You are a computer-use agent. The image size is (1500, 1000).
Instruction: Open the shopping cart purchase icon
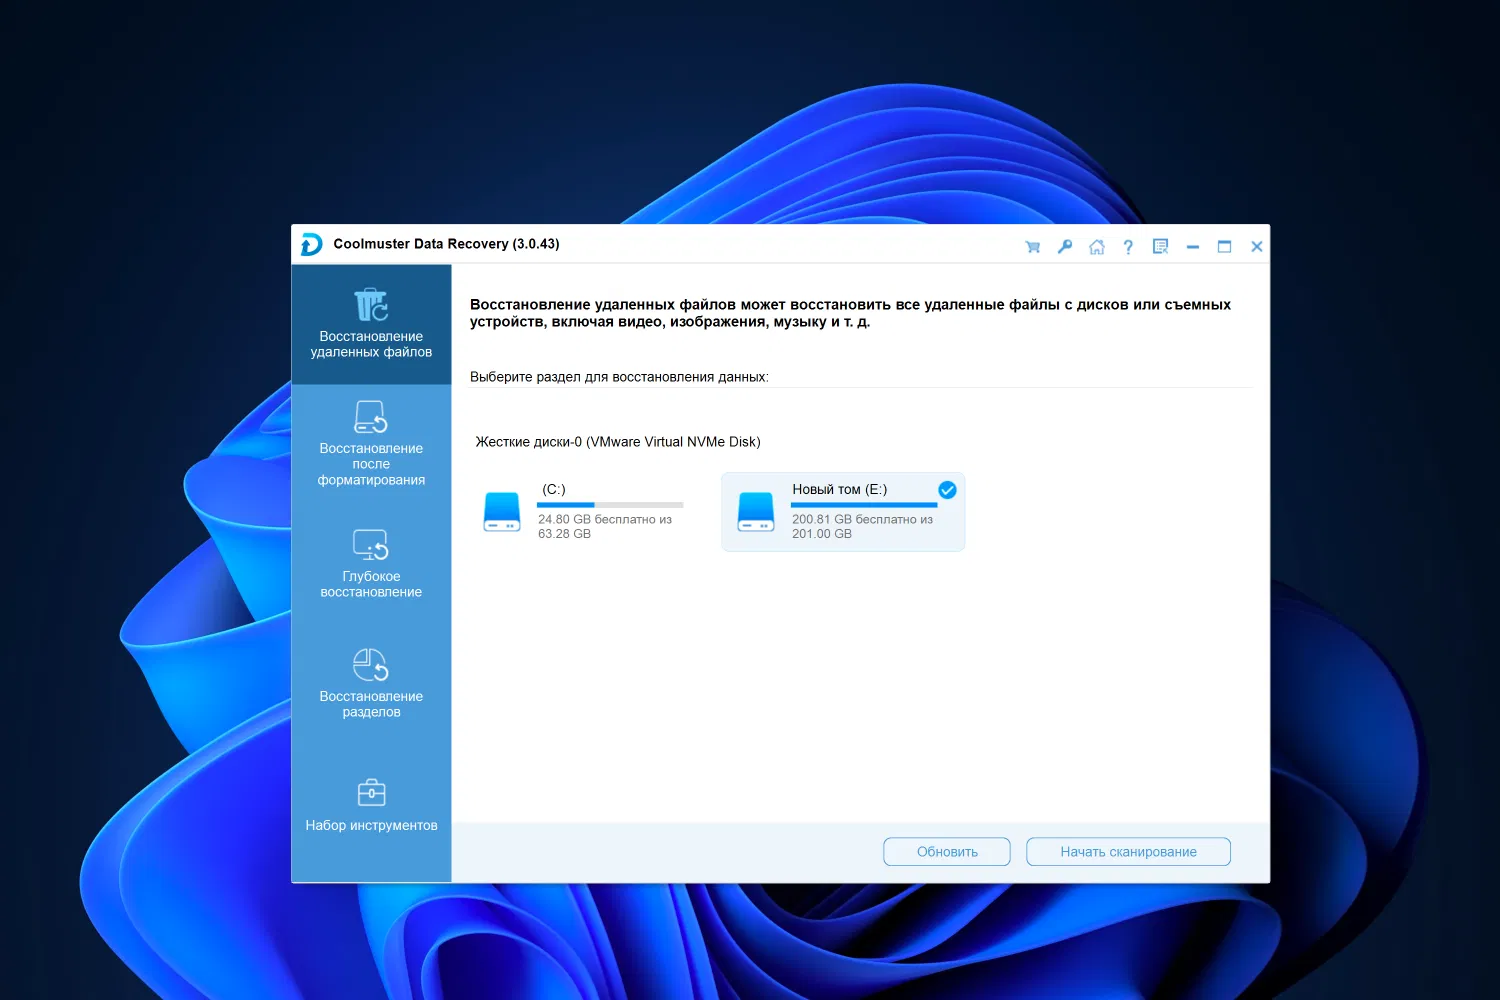point(1033,247)
